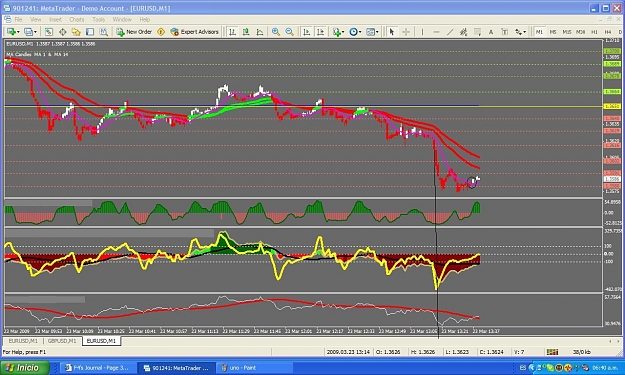Open the Window menu

(x=122, y=19)
